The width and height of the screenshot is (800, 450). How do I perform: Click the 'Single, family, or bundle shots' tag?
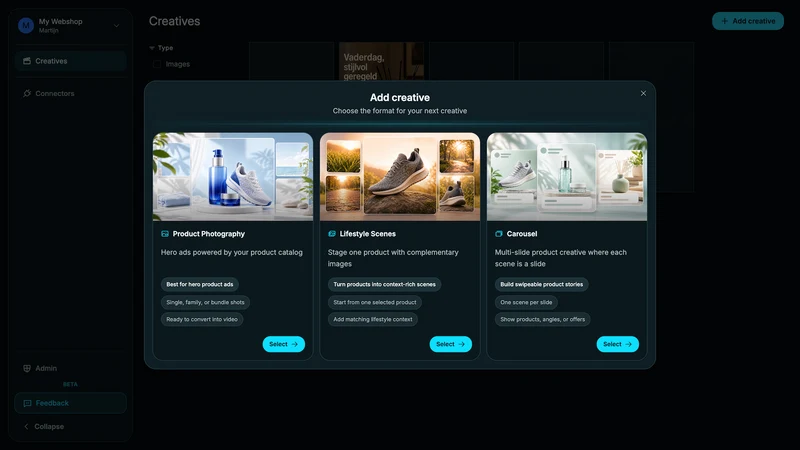[x=205, y=302]
